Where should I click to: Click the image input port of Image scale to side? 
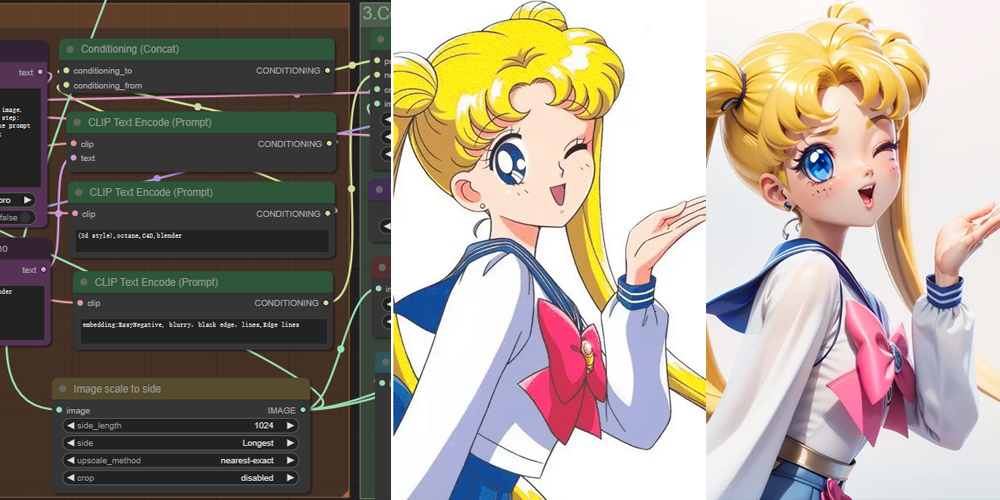[59, 410]
